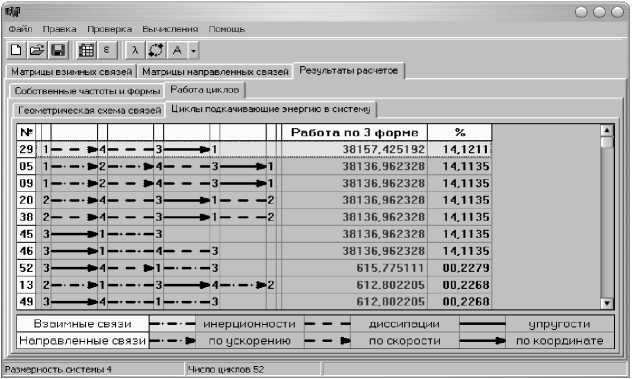The image size is (632, 379).
Task: Click the matrix table toolbar icon
Action: [x=86, y=50]
